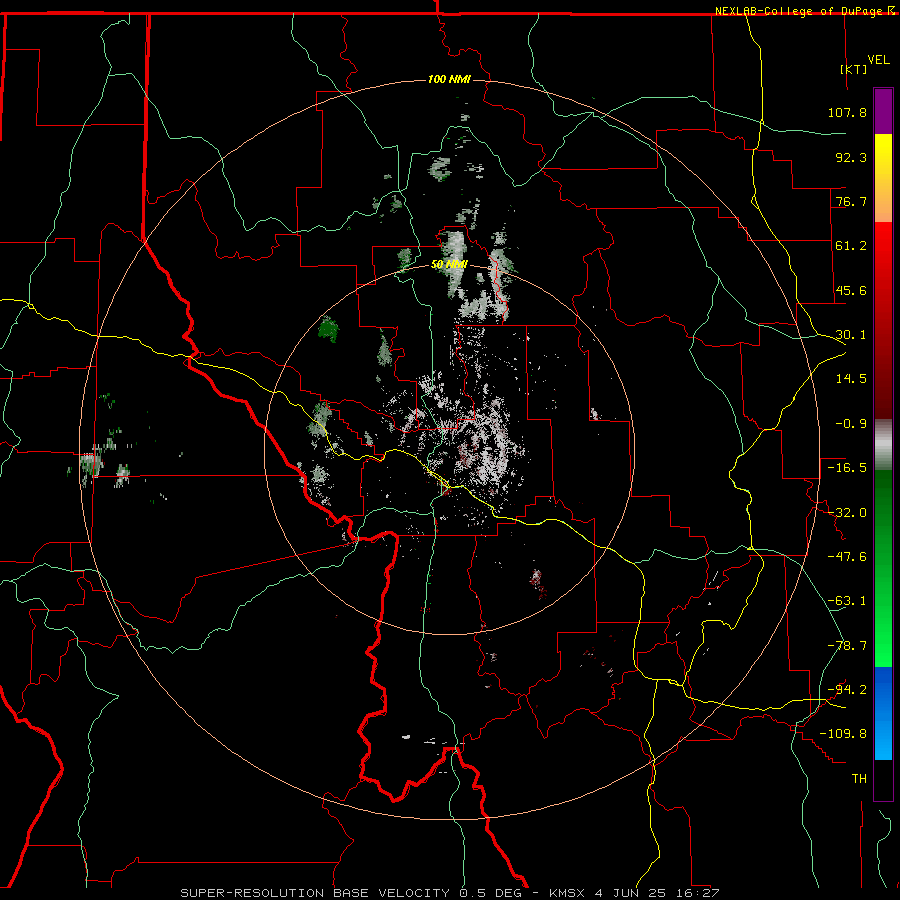Click the 61.2 value on the velocity scale

point(851,246)
